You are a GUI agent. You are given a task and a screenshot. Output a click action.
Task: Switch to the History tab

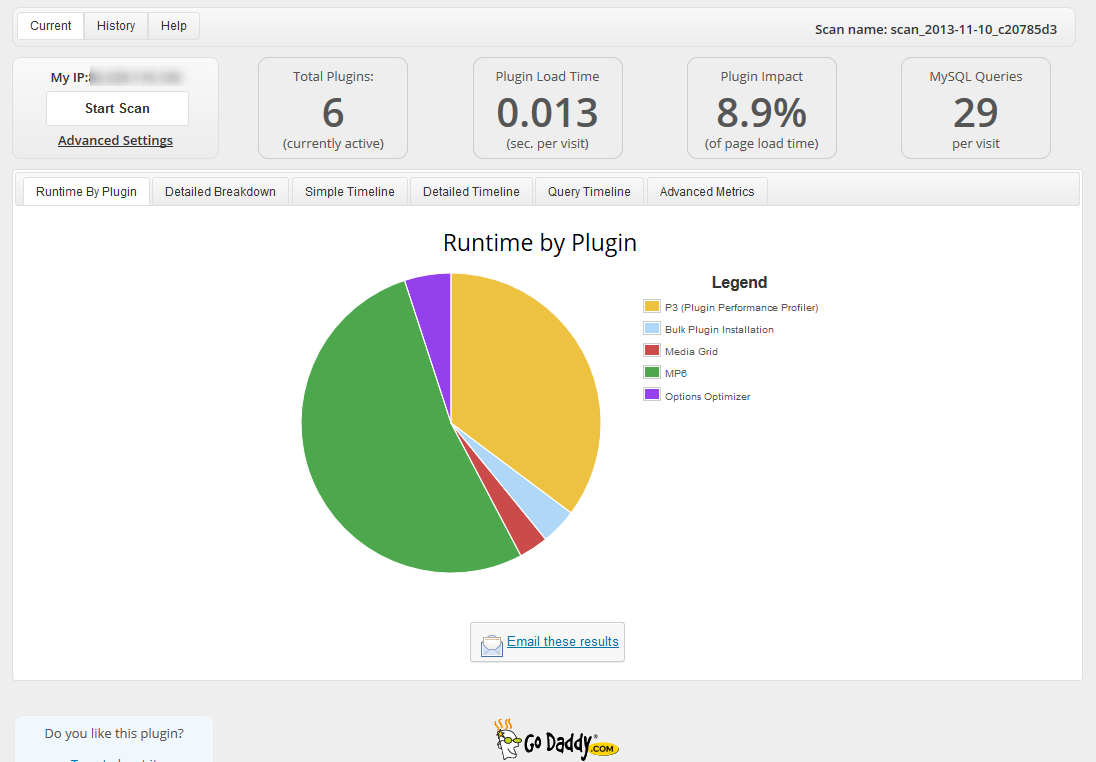click(116, 26)
